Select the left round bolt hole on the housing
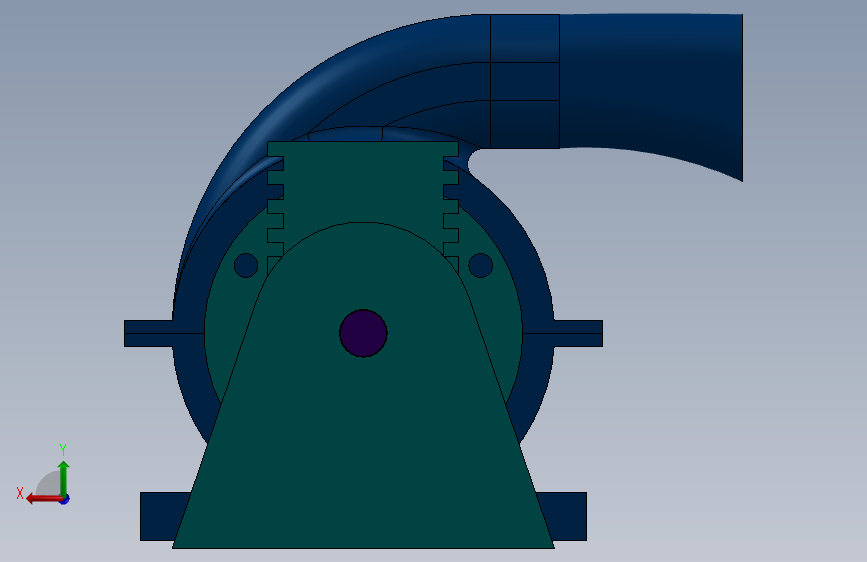 pyautogui.click(x=246, y=266)
